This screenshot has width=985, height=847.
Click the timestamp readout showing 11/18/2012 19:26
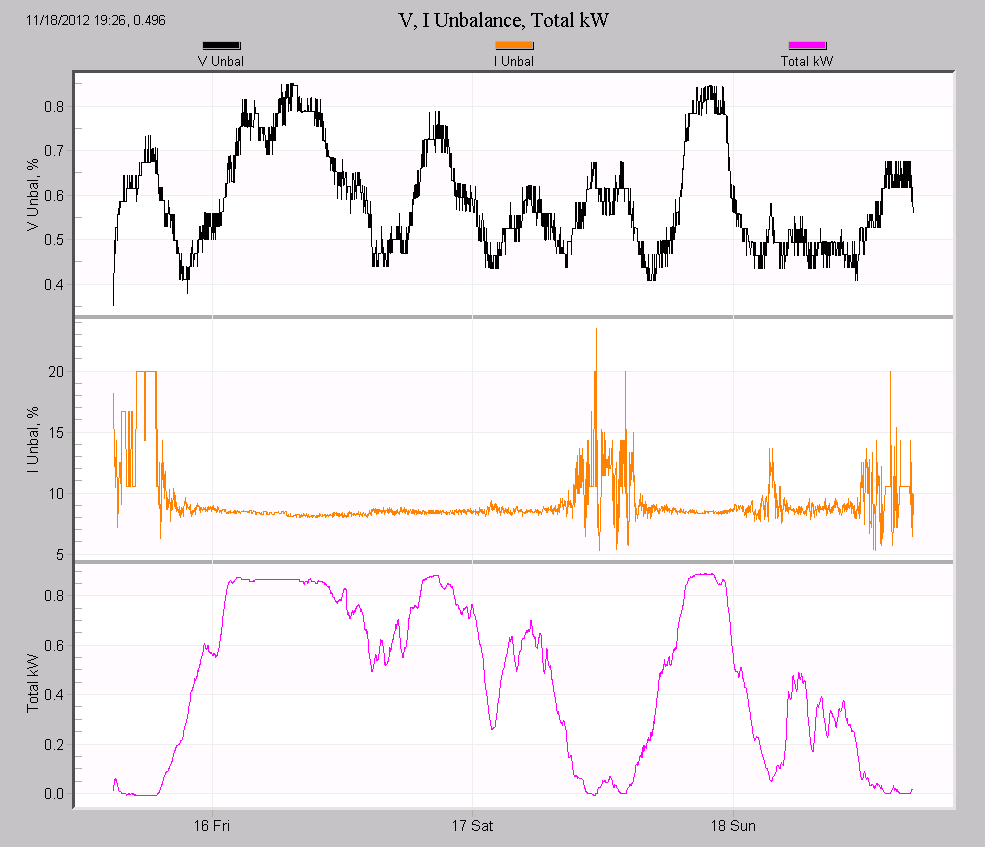pos(95,19)
